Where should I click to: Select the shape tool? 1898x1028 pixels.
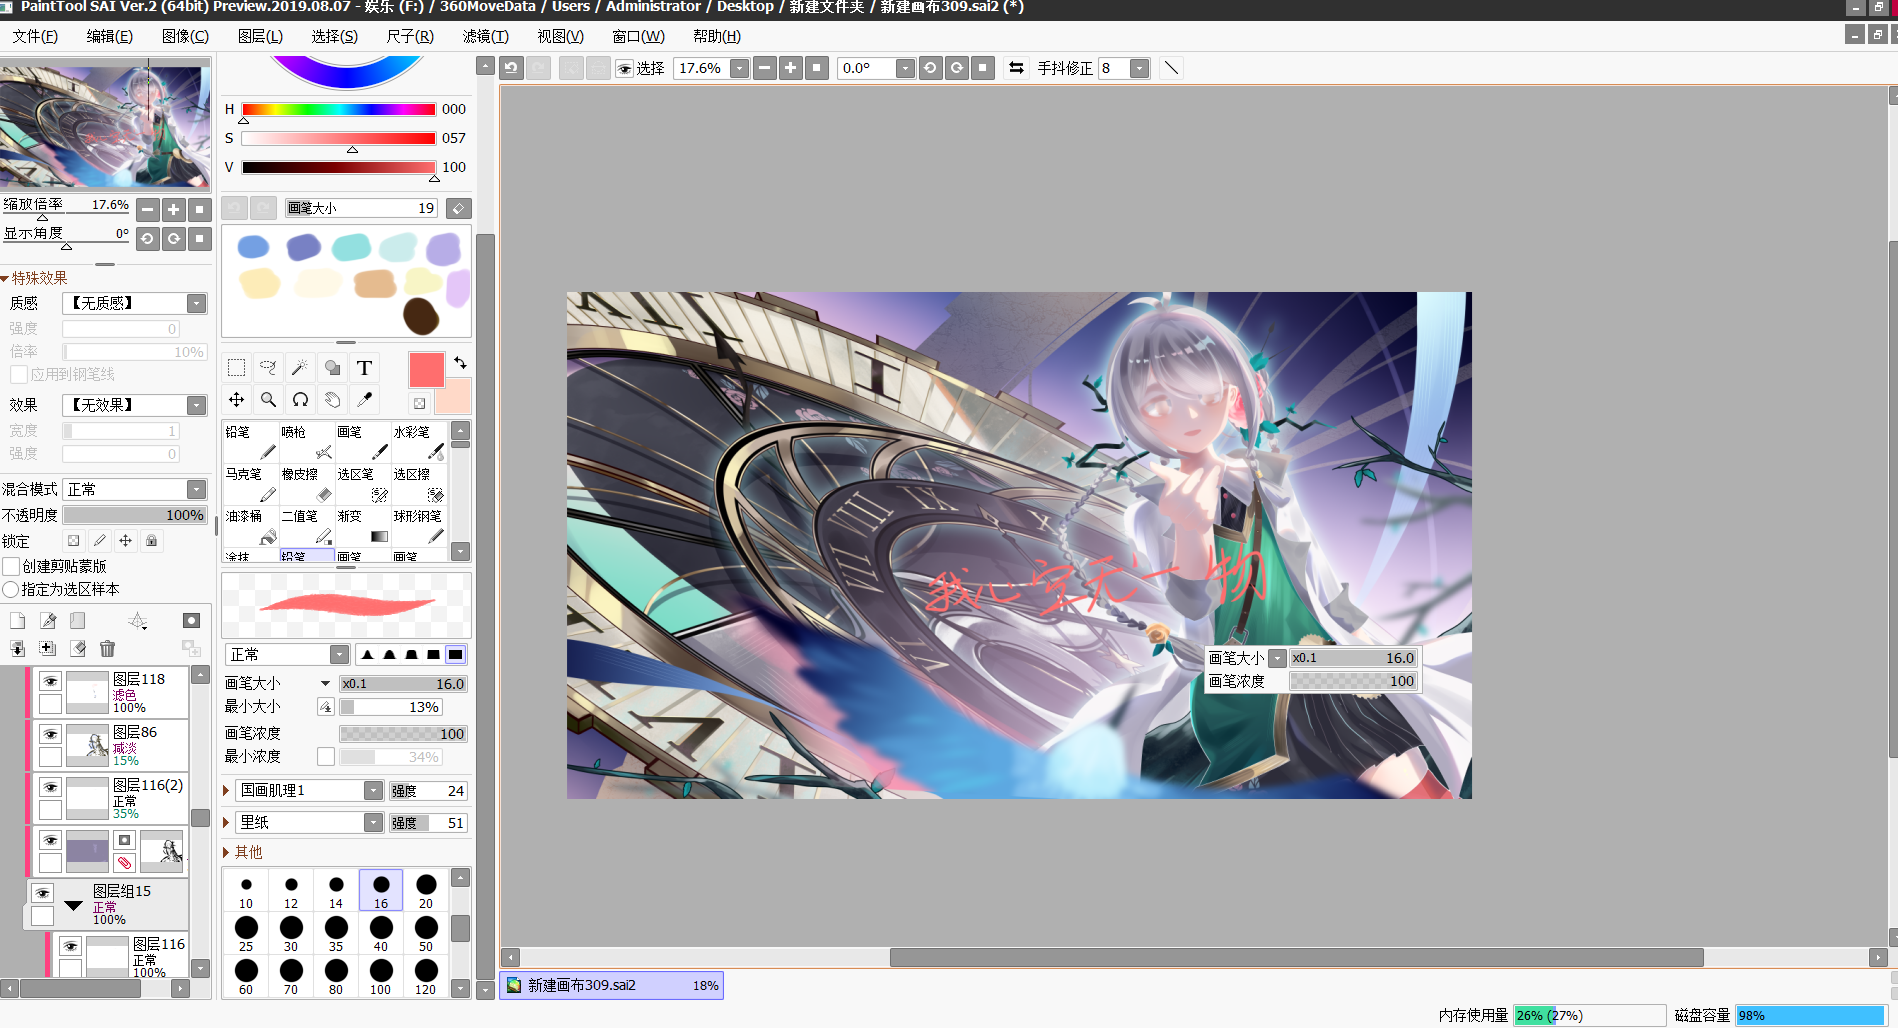332,368
